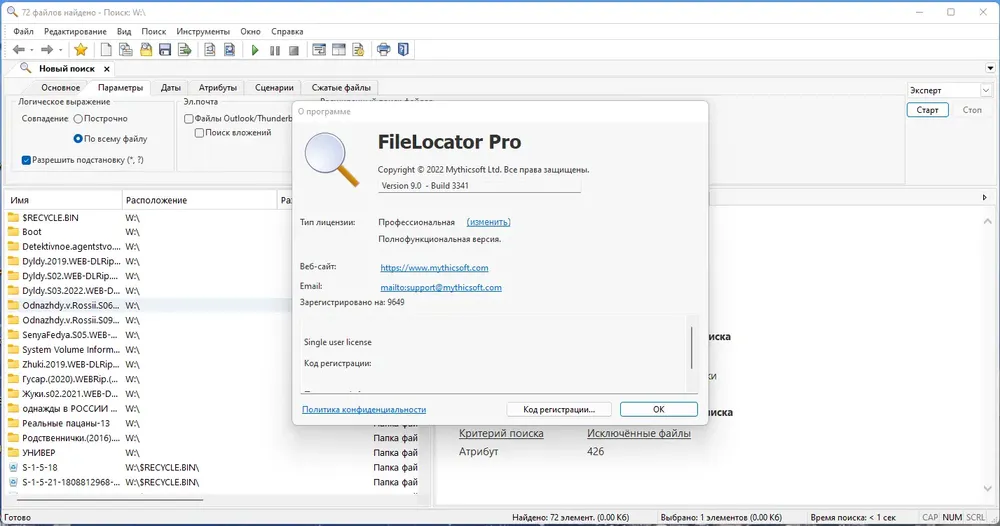Click the license text box vertical scrollbar

tap(691, 348)
